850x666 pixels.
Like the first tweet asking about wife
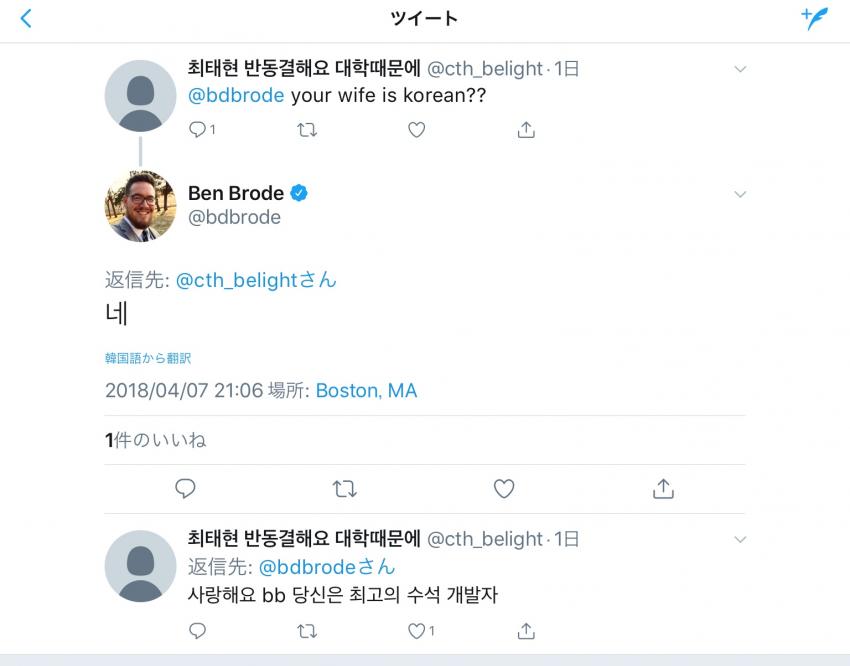click(417, 130)
